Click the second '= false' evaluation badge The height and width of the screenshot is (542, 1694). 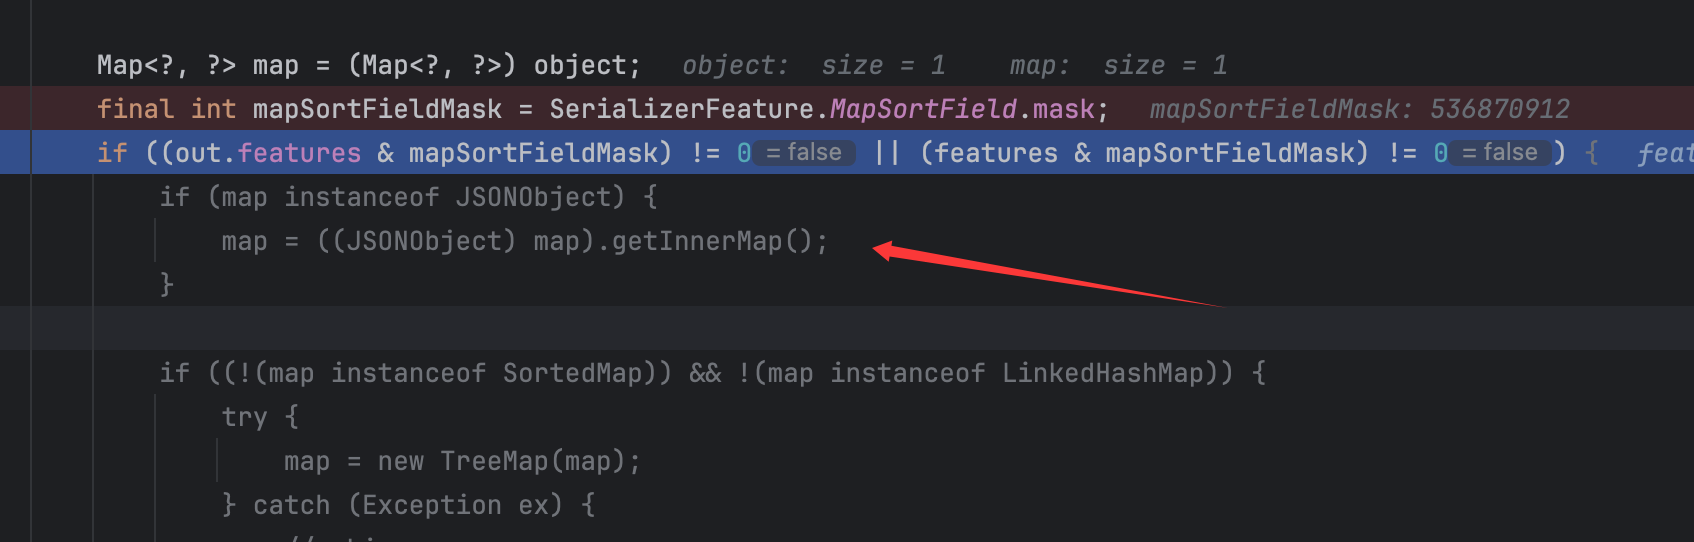pyautogui.click(x=1500, y=152)
